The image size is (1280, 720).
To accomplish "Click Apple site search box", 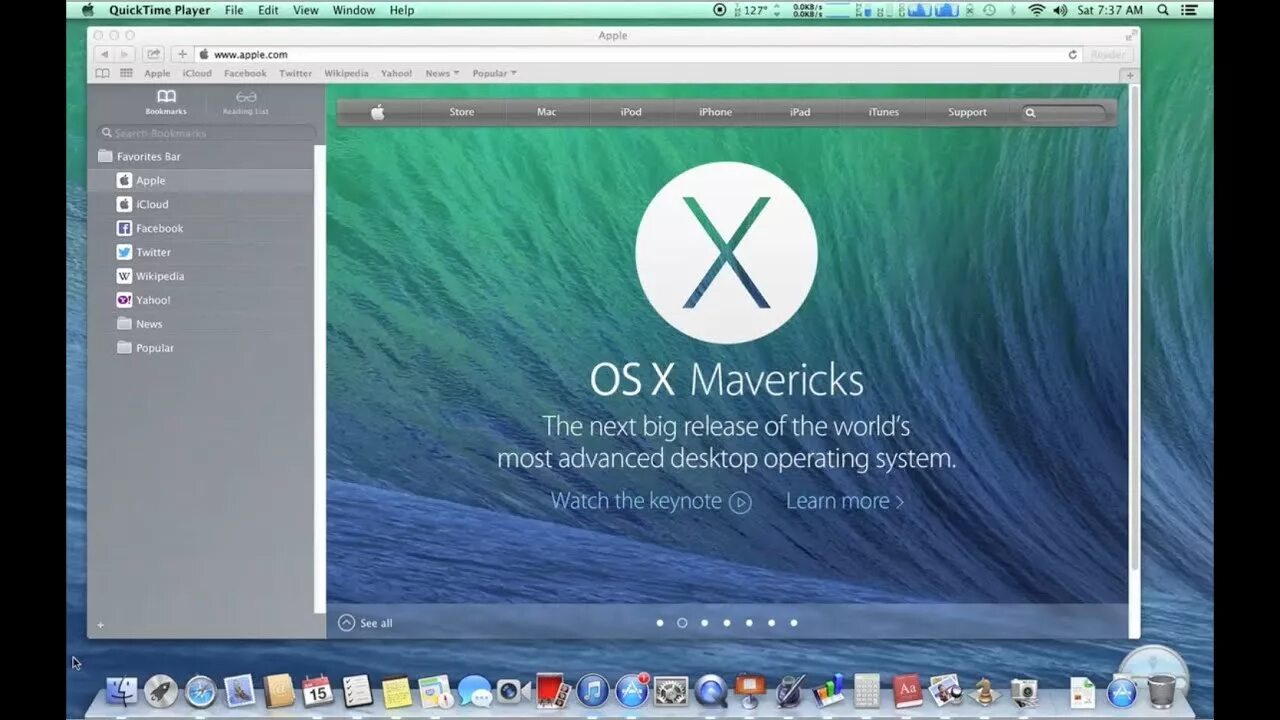I will (x=1065, y=112).
